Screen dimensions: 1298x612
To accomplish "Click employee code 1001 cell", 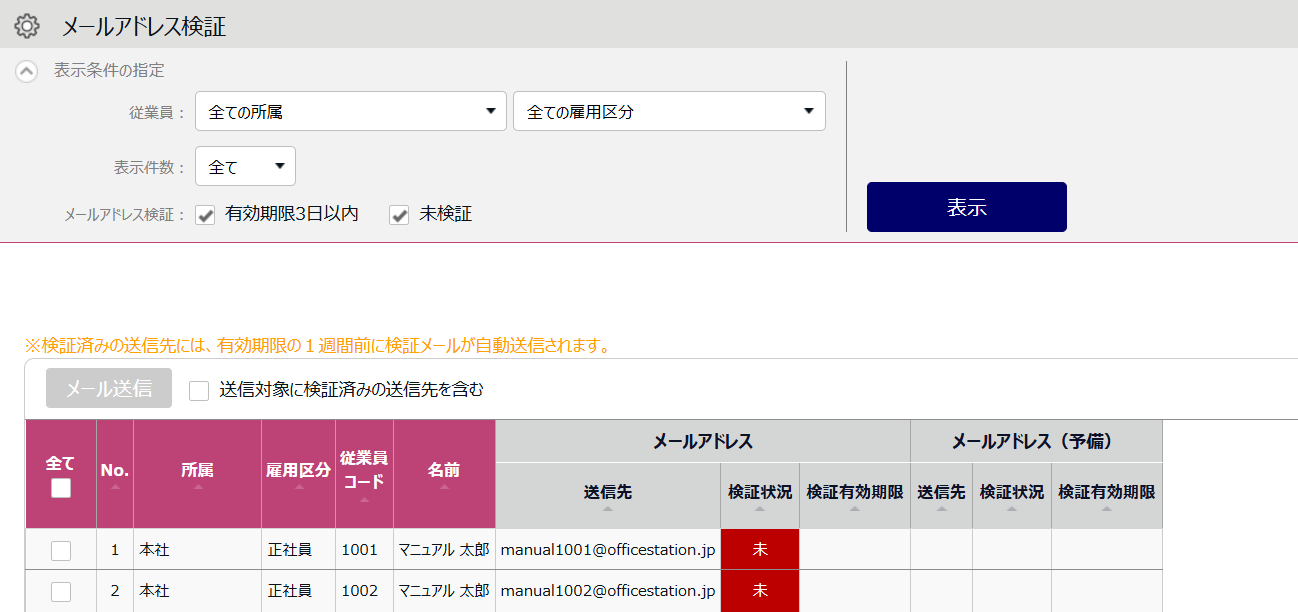I will (x=364, y=550).
